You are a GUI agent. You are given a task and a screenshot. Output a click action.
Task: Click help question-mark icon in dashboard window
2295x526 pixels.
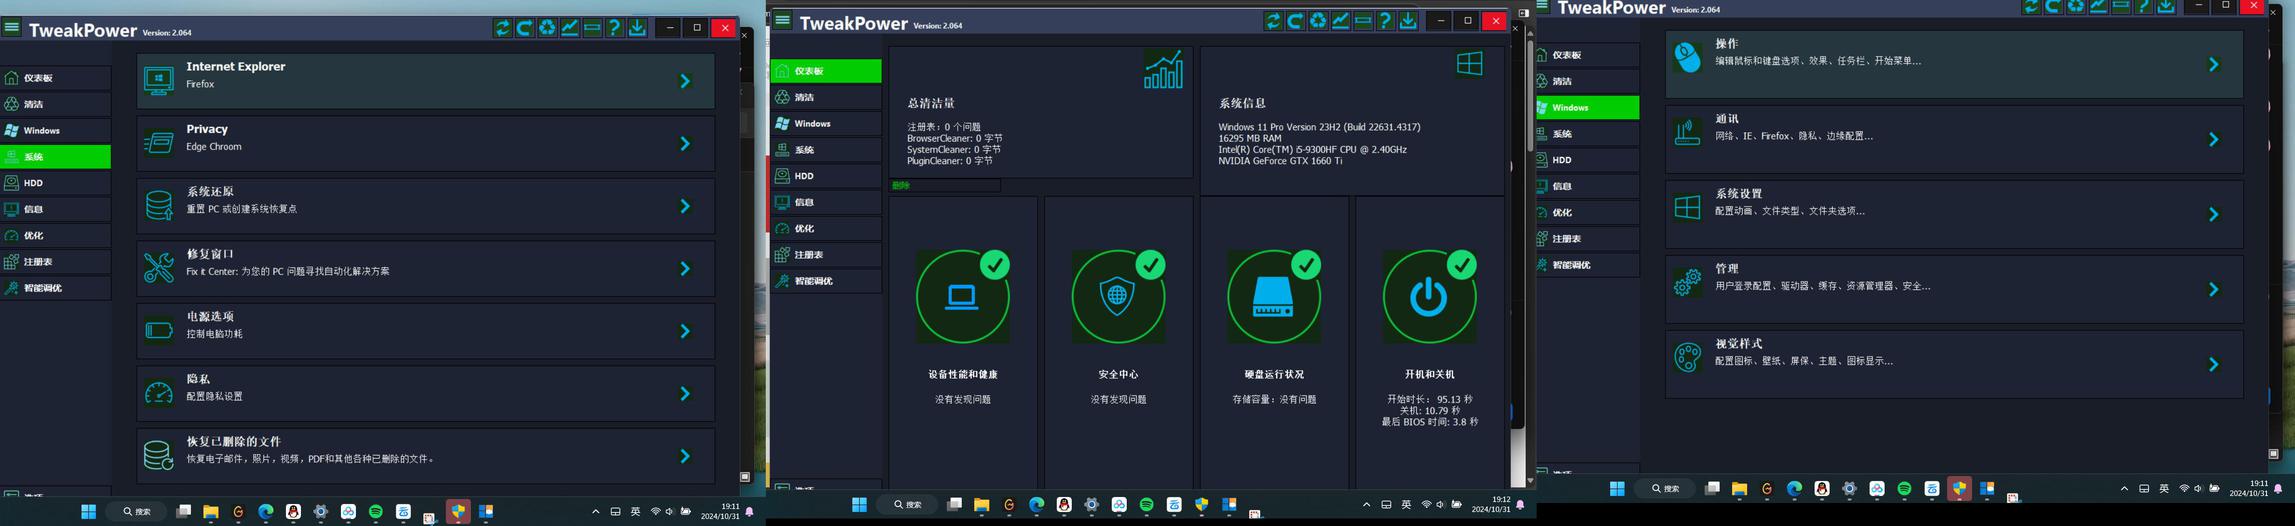1385,20
